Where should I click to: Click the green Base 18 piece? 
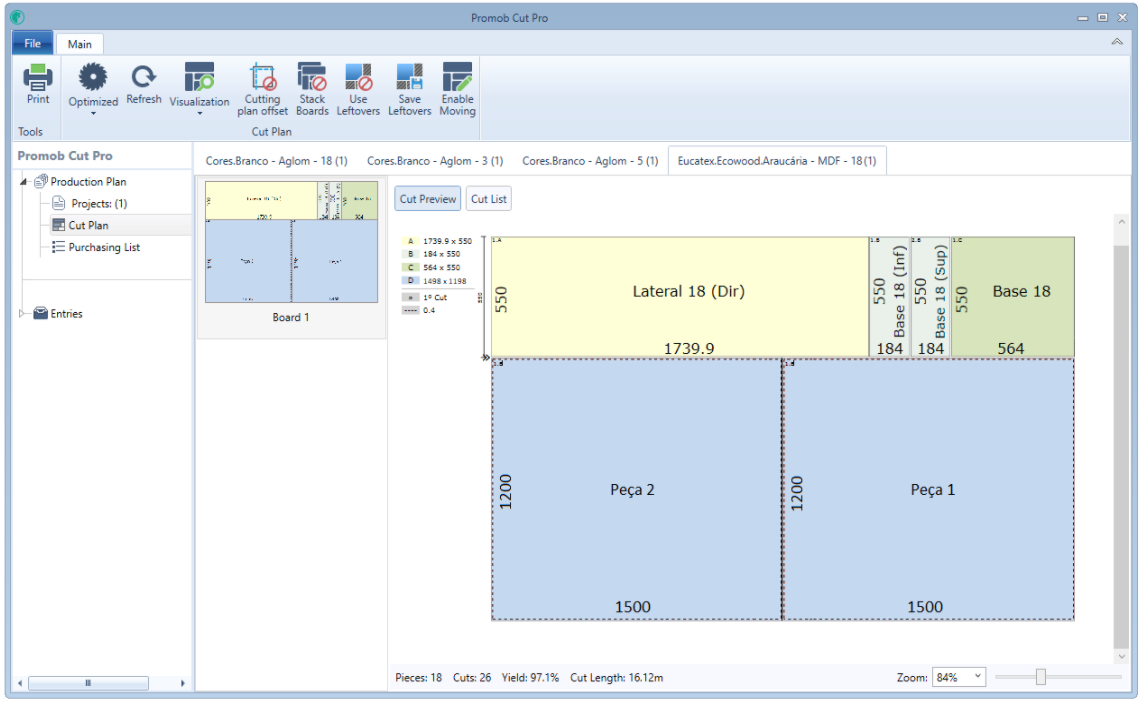(x=1013, y=297)
